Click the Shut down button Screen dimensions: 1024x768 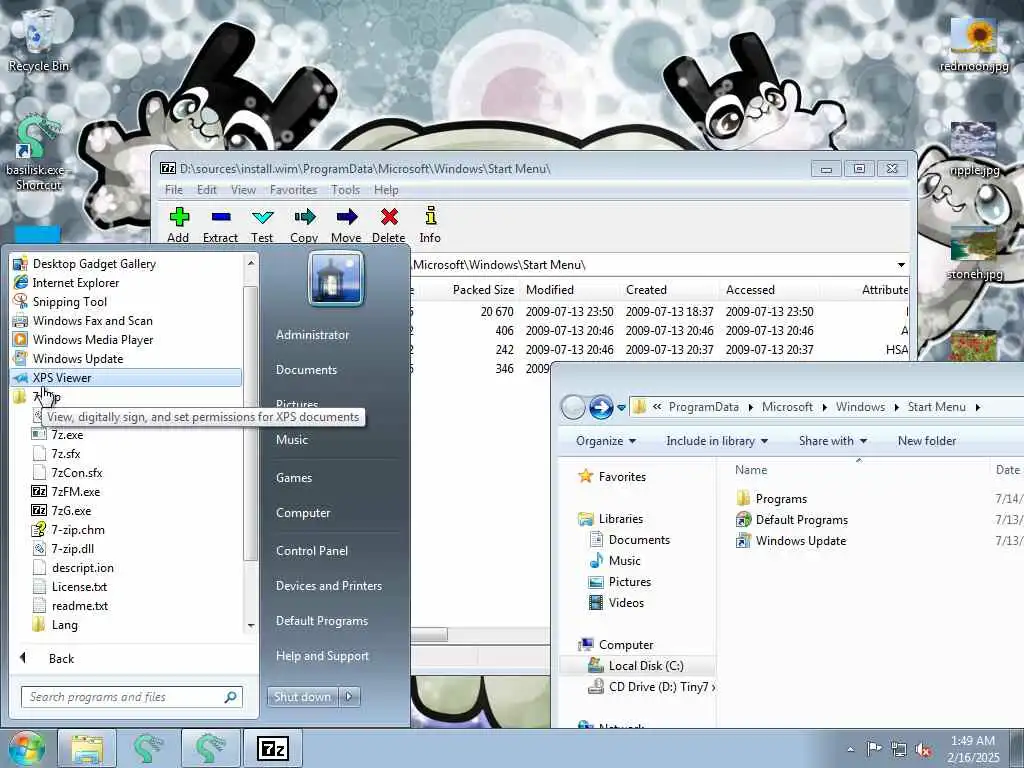coord(302,697)
